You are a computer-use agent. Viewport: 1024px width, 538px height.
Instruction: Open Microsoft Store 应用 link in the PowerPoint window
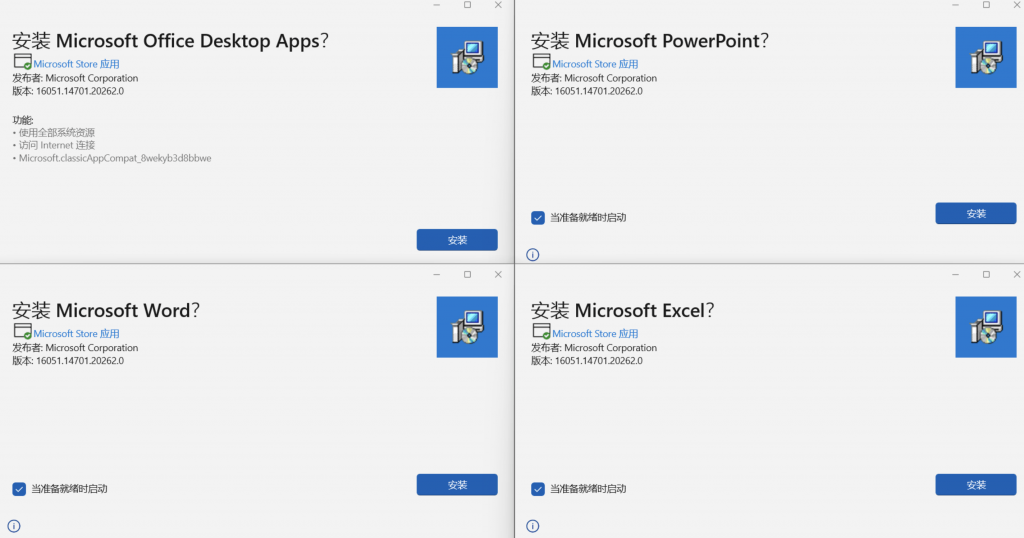coord(595,64)
